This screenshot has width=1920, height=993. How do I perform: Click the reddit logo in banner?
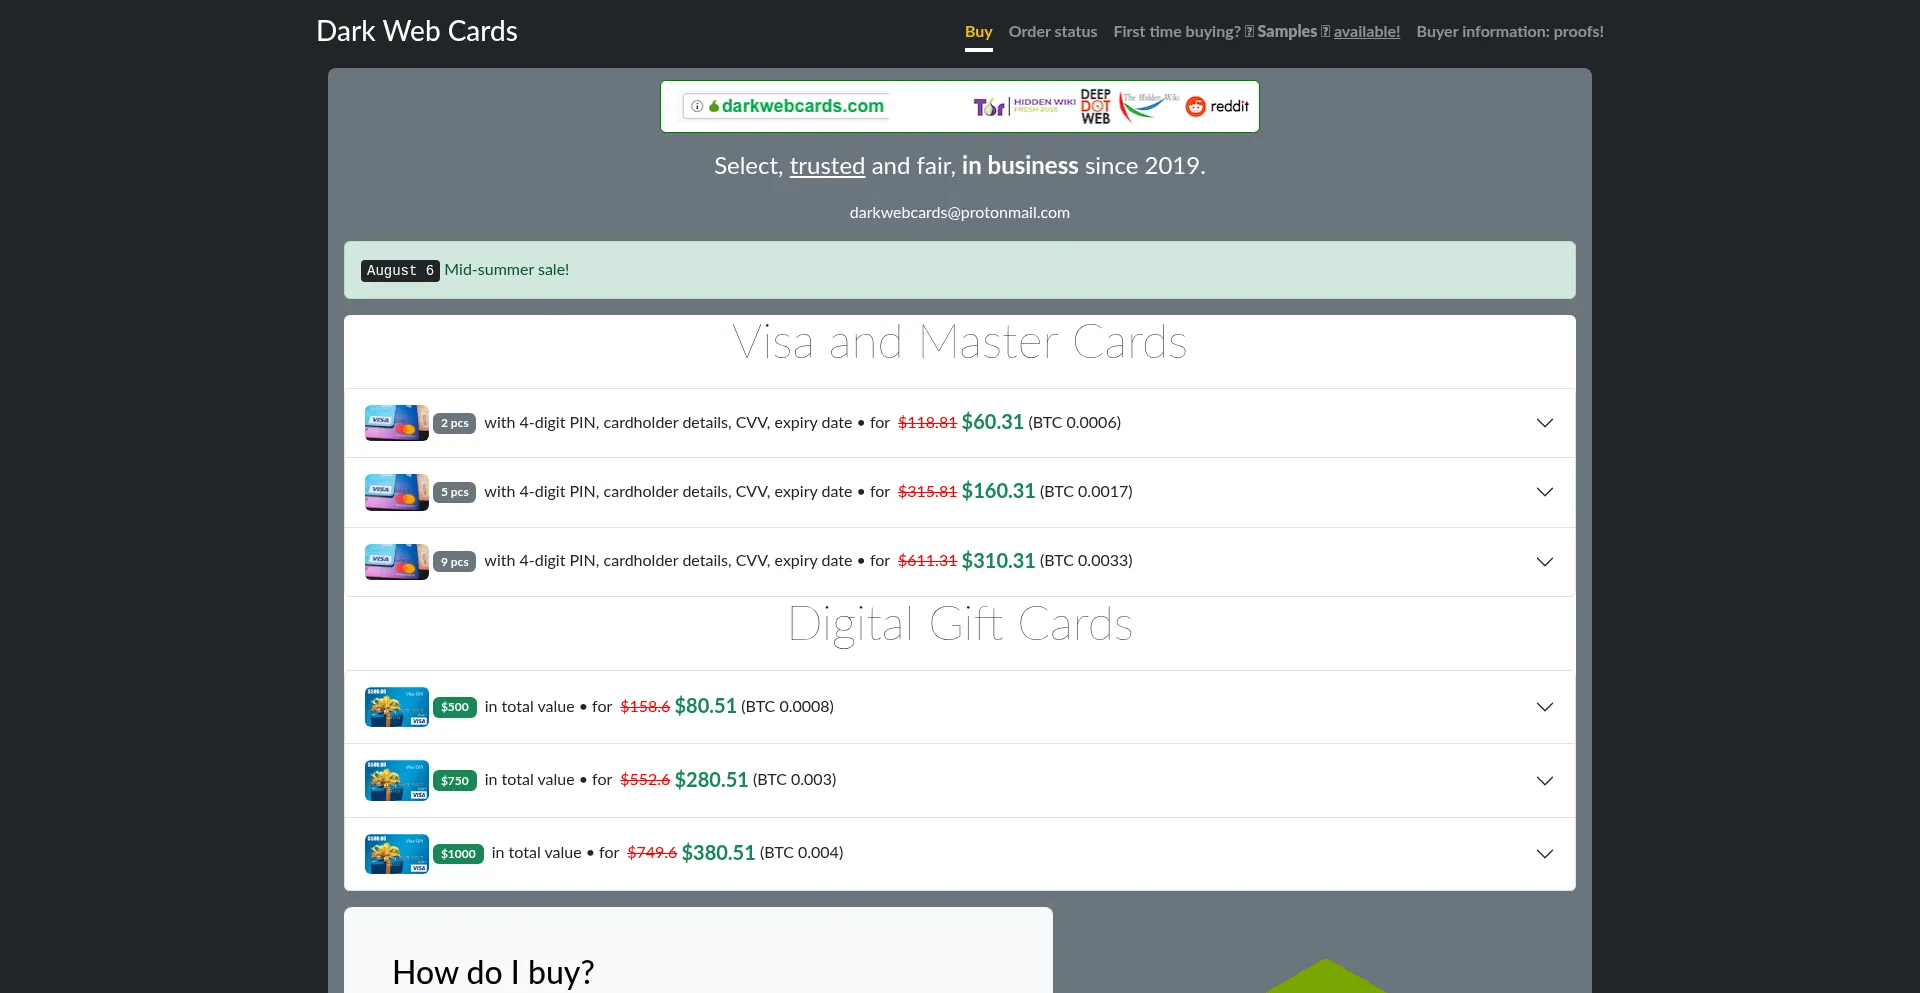[x=1217, y=106]
